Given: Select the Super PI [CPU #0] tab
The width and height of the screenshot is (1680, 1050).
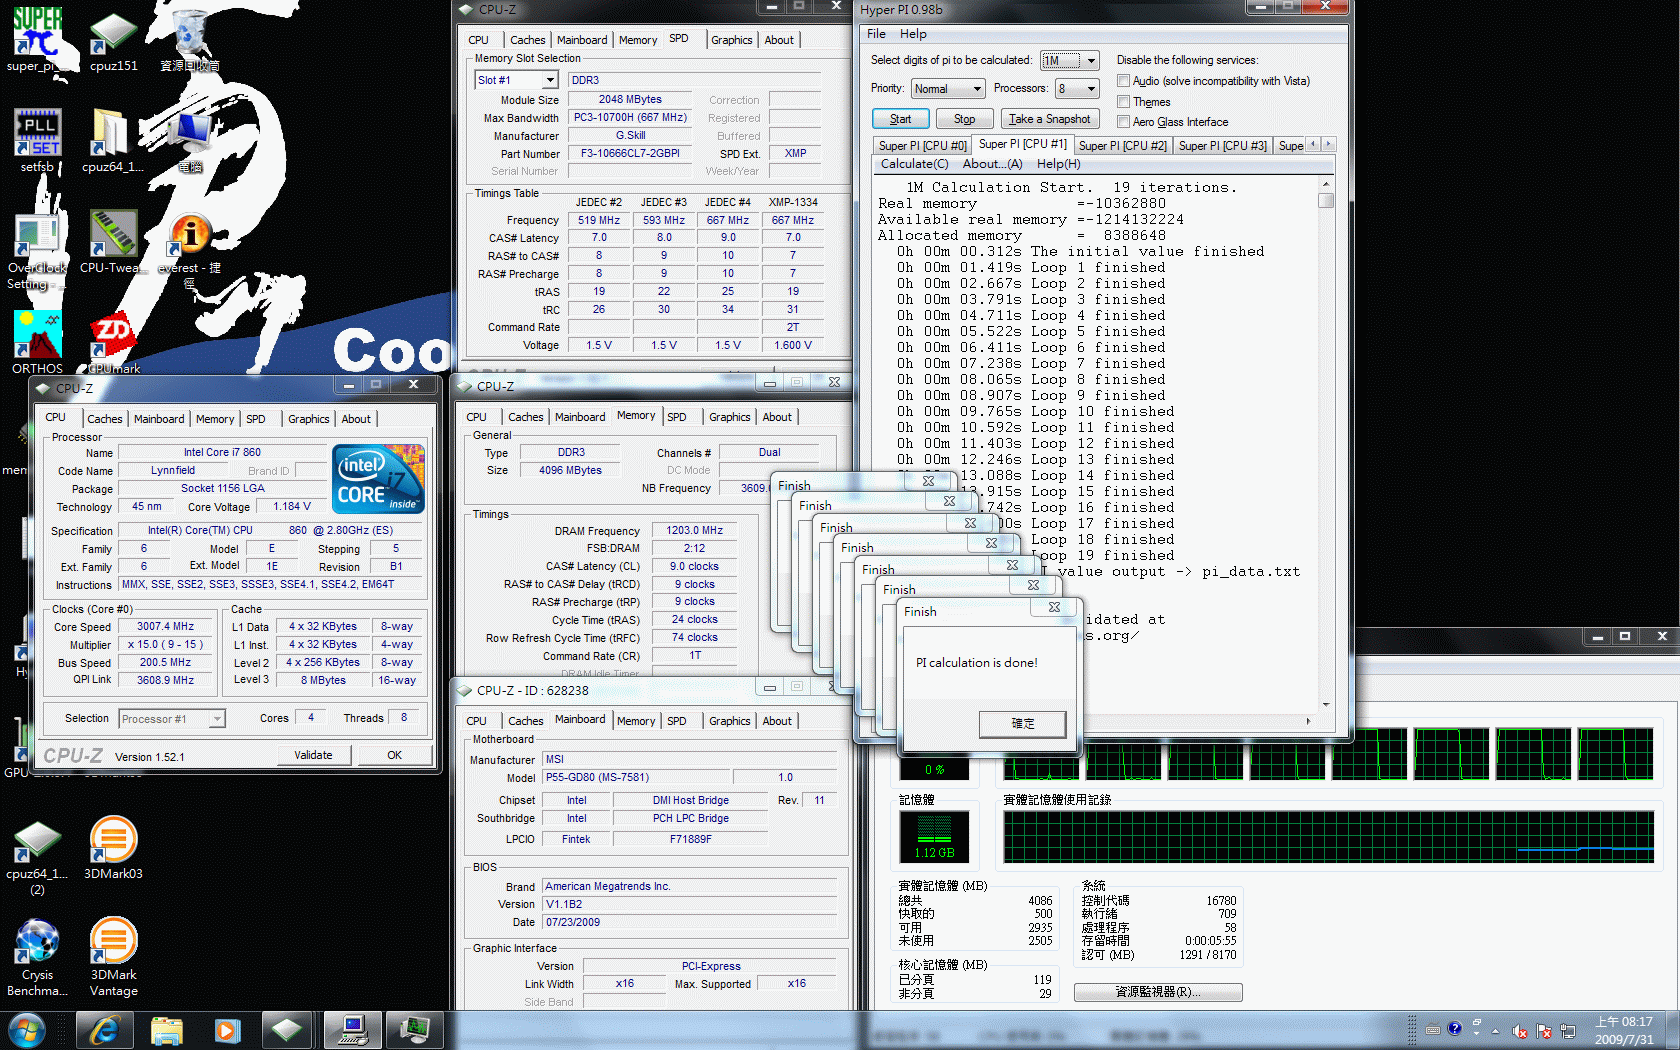Looking at the screenshot, I should pos(922,146).
